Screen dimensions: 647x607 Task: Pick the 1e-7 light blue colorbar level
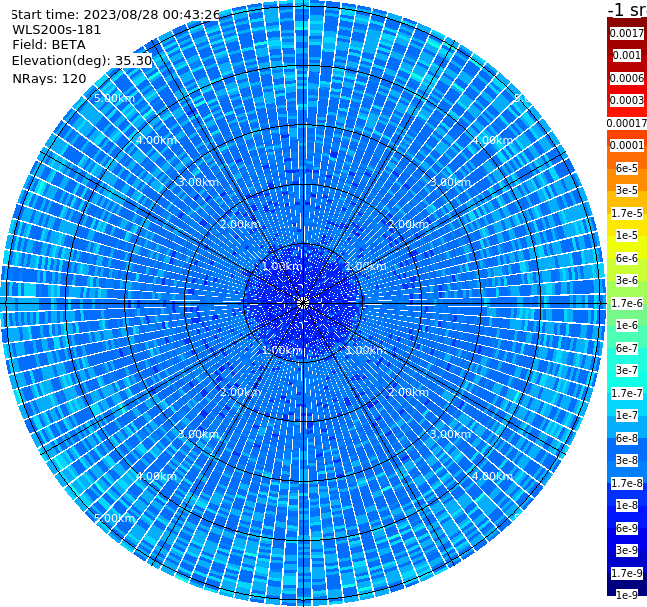click(627, 416)
